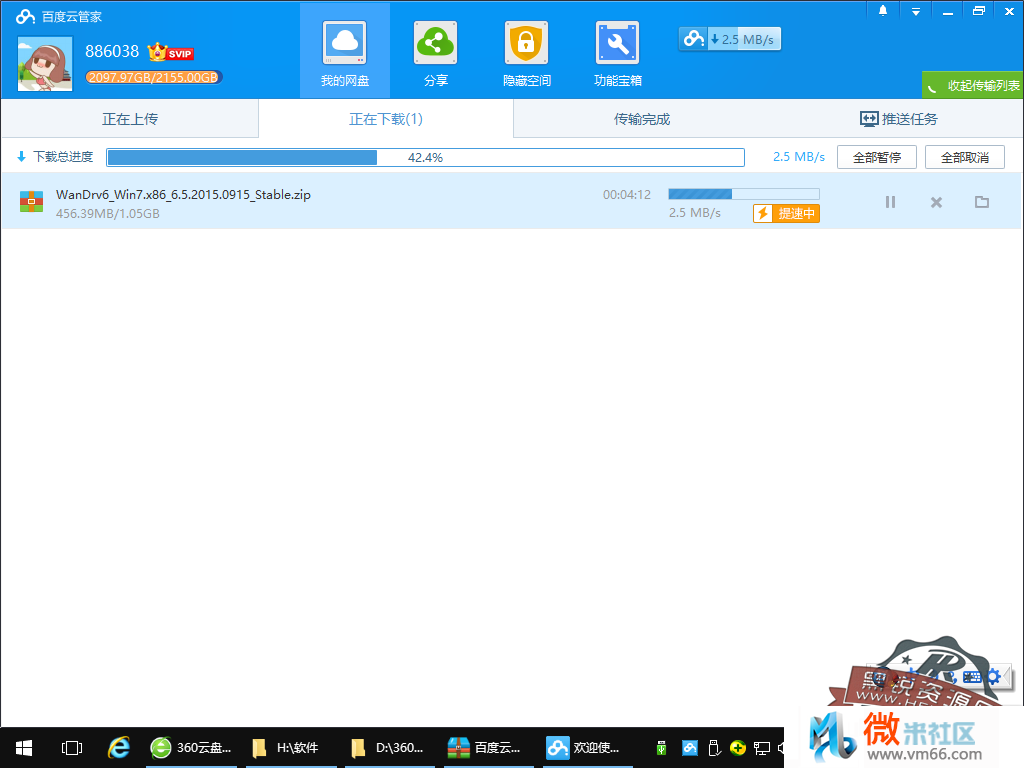This screenshot has height=768, width=1024.
Task: Switch to the 百度云 archive taskbar window
Action: click(488, 748)
